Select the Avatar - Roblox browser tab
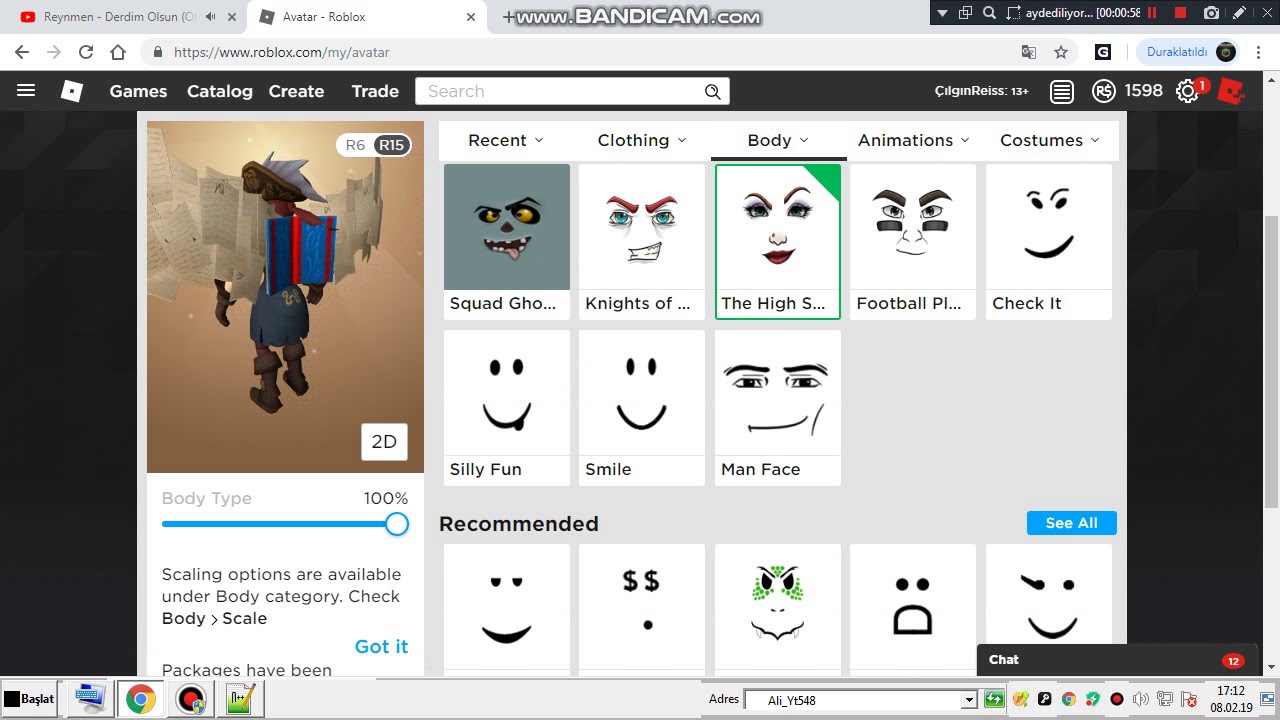Viewport: 1280px width, 720px height. tap(365, 17)
